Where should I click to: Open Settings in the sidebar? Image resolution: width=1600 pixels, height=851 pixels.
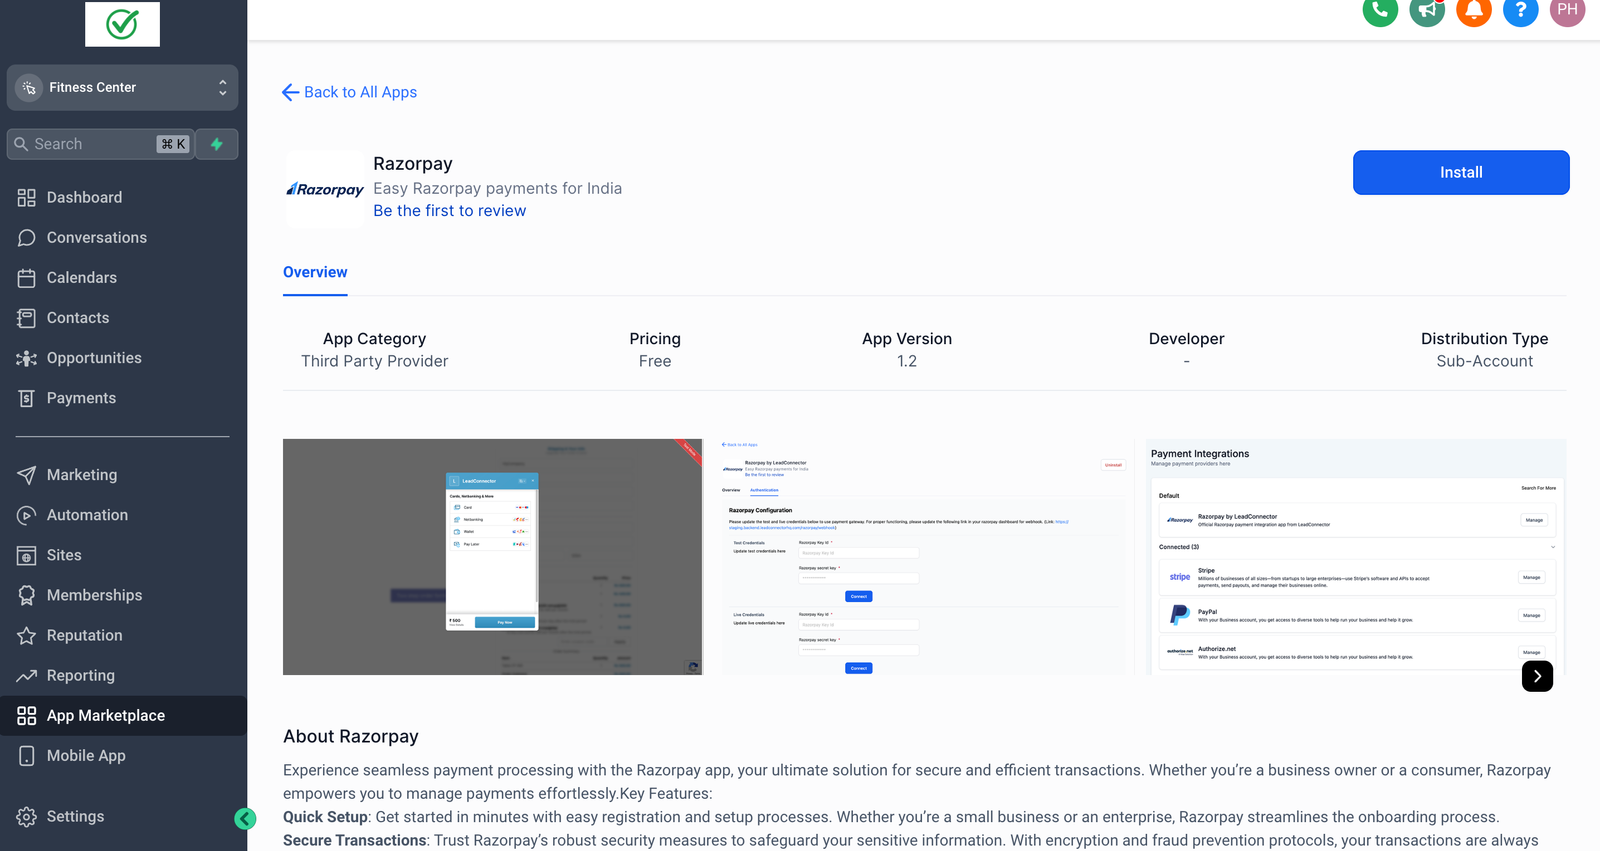point(75,816)
